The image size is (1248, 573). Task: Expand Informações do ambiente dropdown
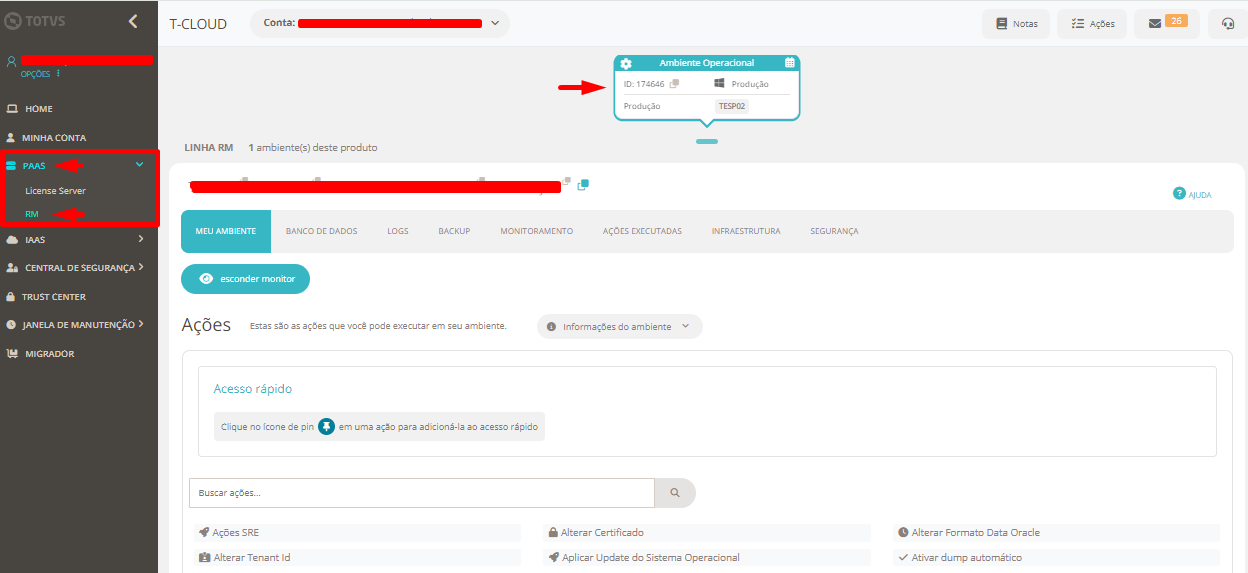coord(620,326)
